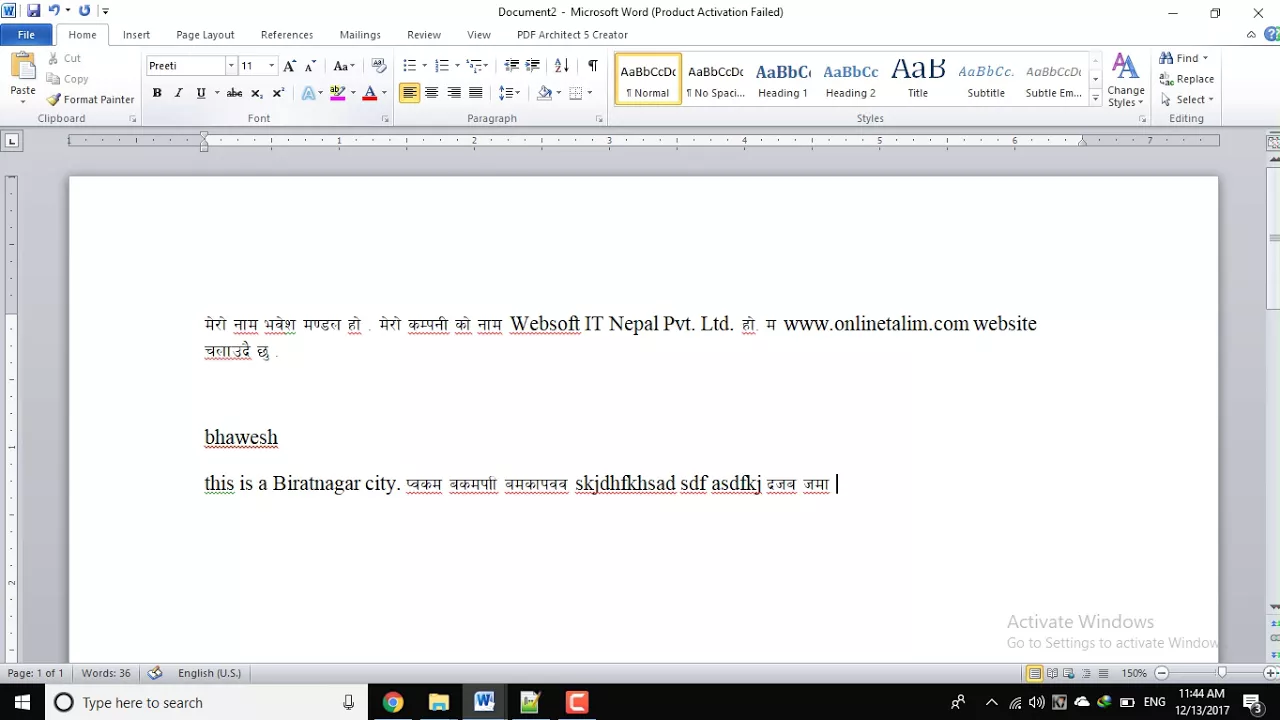Open Google Chrome from the taskbar
This screenshot has width=1280, height=720.
[392, 702]
